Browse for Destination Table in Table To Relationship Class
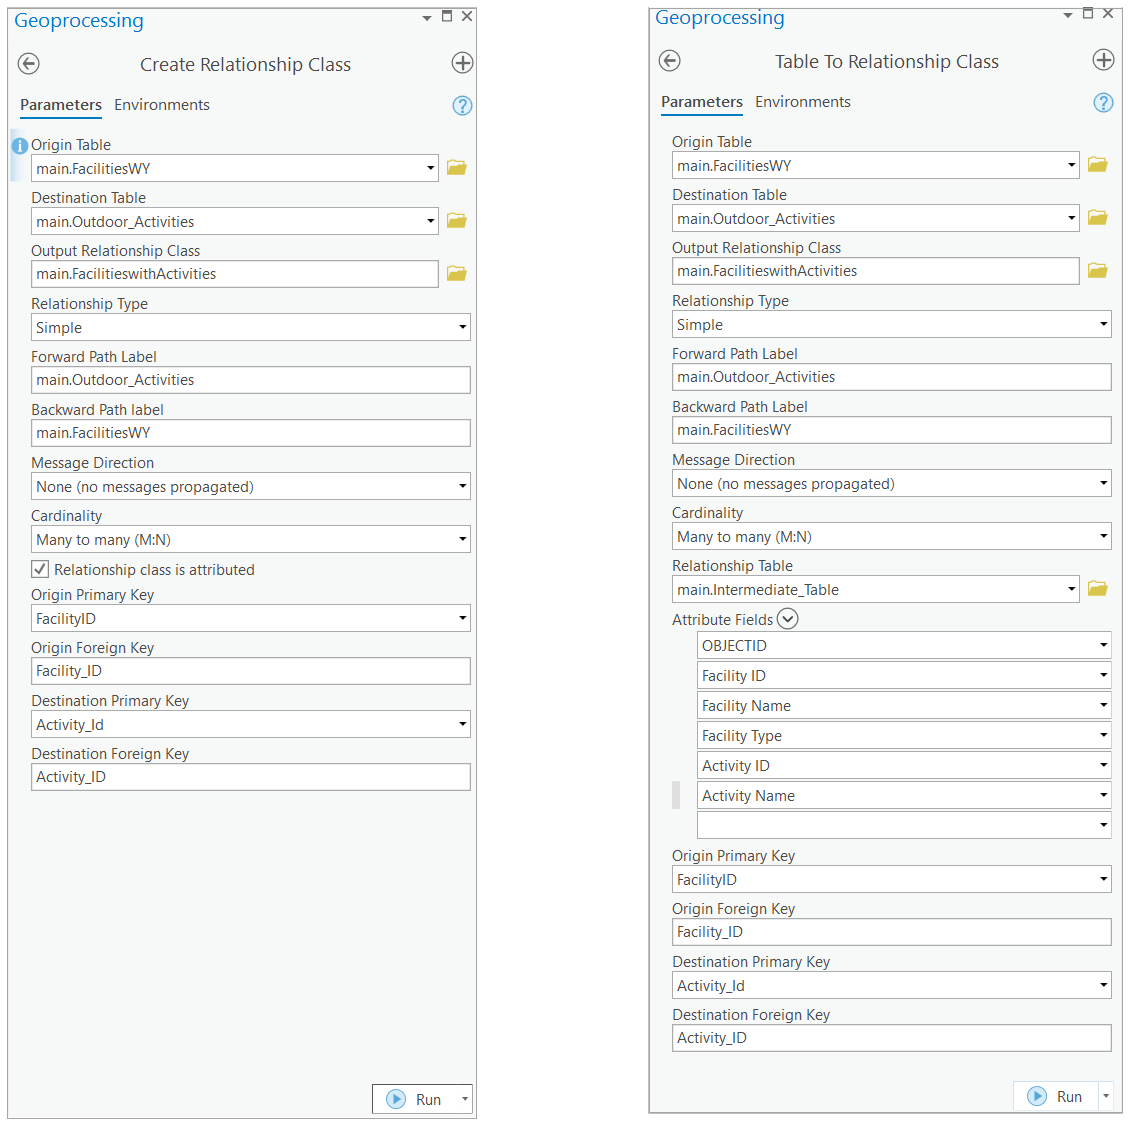The height and width of the screenshot is (1128, 1136). [x=1097, y=217]
